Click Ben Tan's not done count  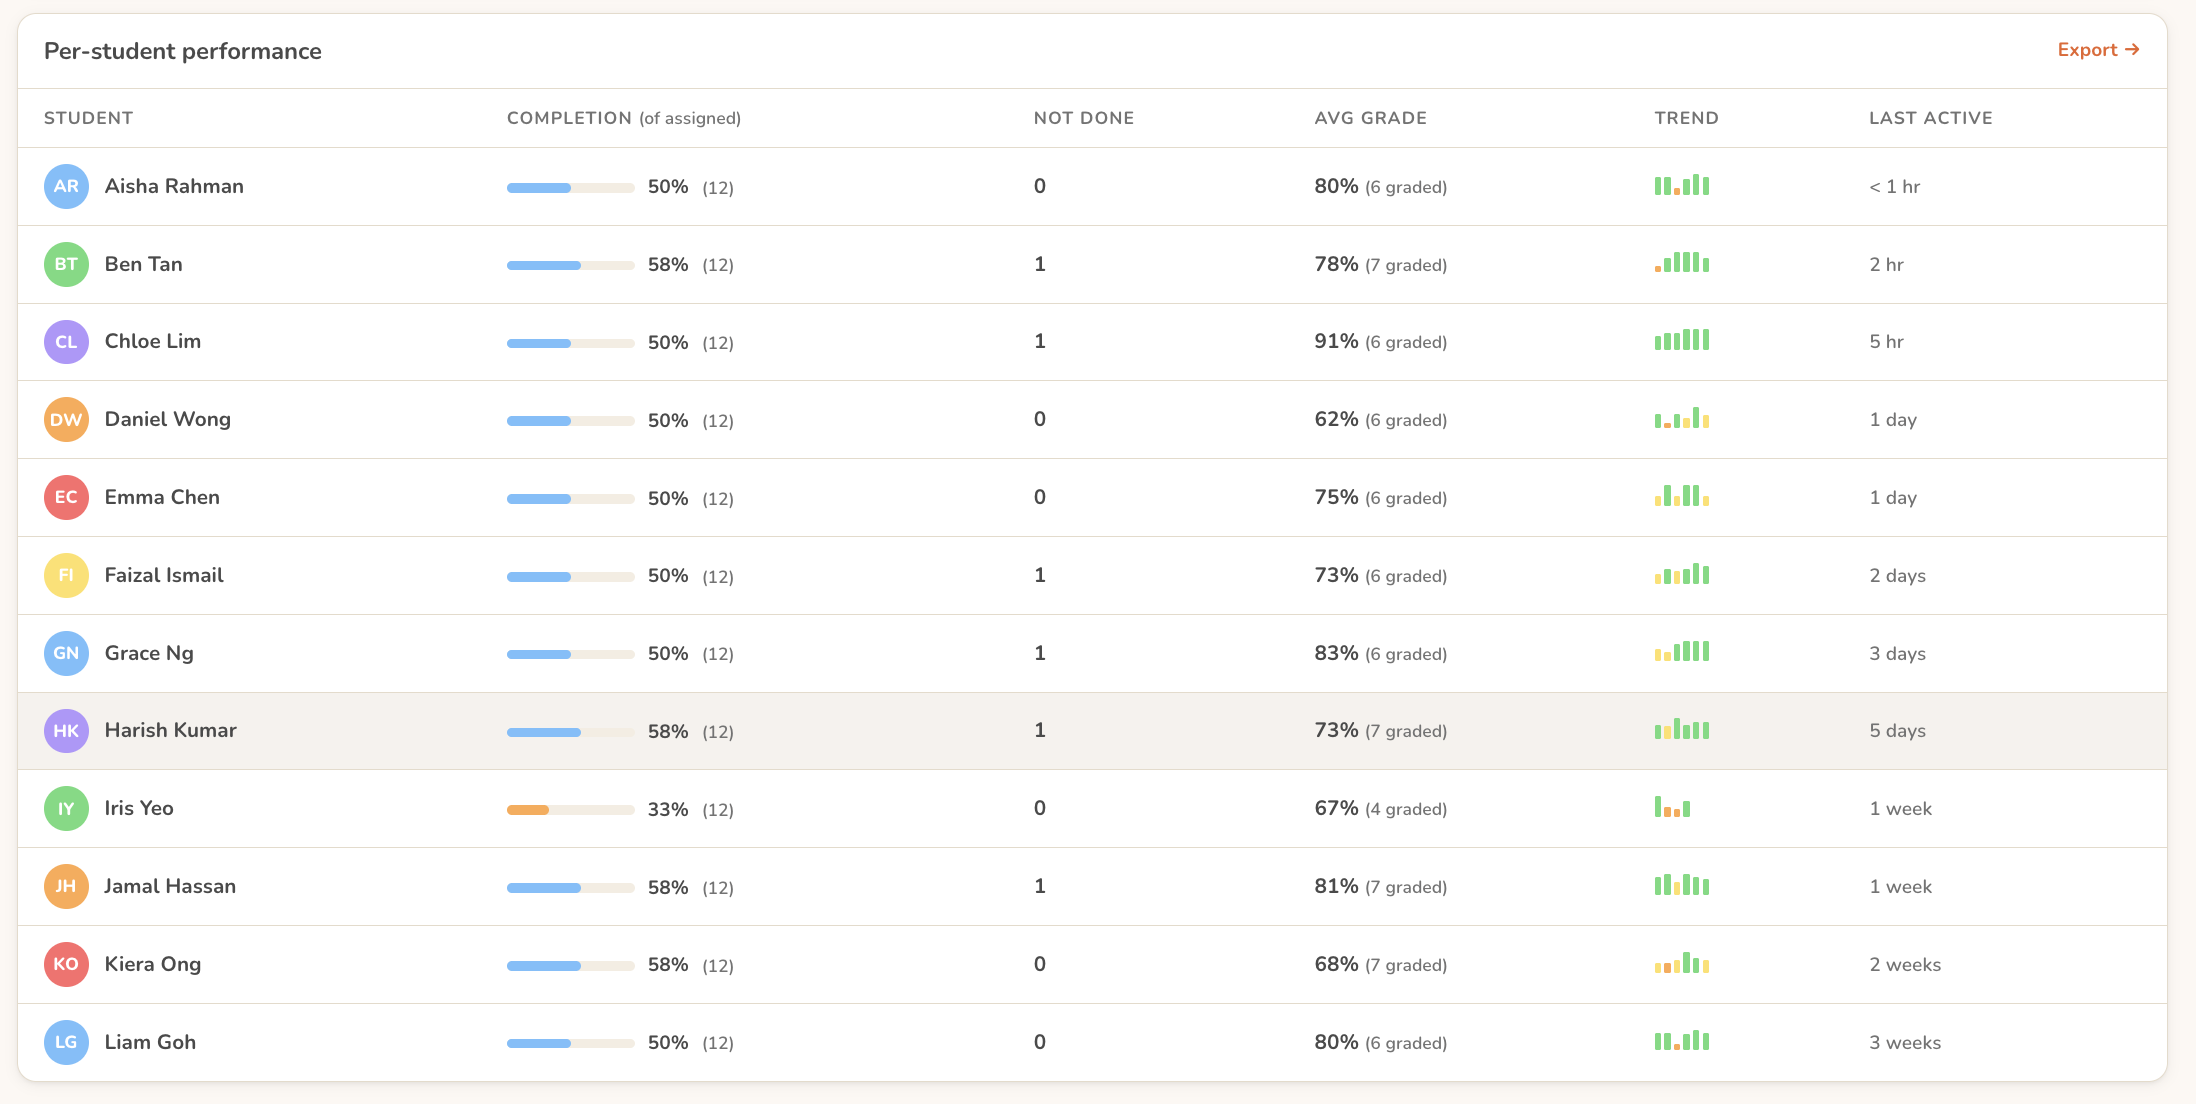click(1040, 264)
